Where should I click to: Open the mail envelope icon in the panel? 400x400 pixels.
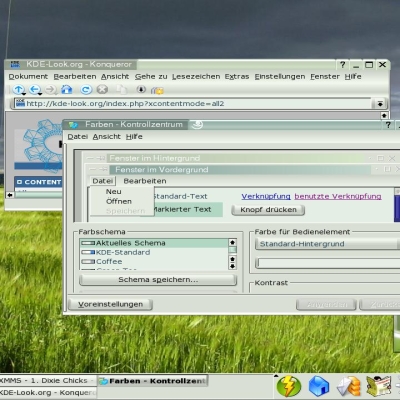click(x=349, y=387)
